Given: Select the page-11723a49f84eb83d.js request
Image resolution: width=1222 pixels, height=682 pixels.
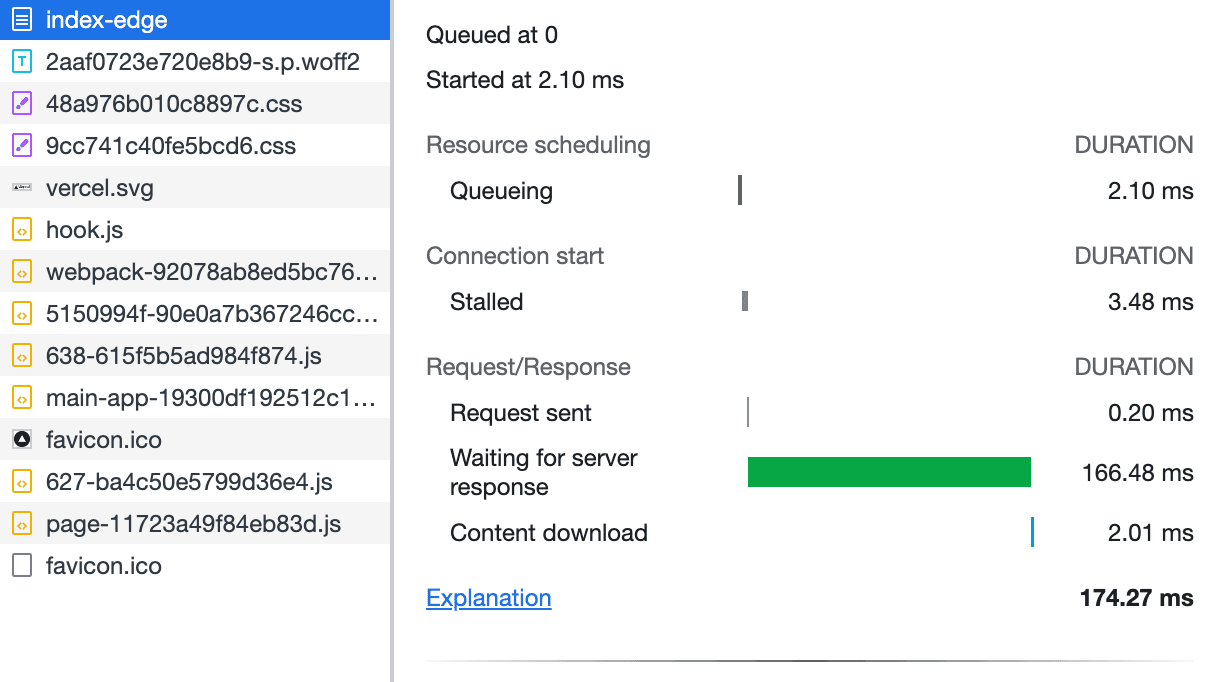Looking at the screenshot, I should point(193,524).
